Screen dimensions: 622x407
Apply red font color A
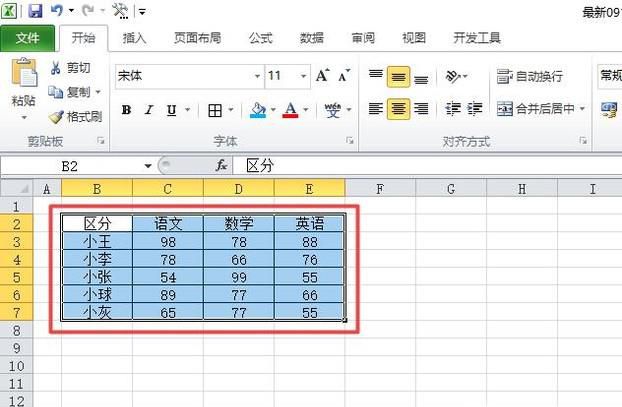click(290, 110)
